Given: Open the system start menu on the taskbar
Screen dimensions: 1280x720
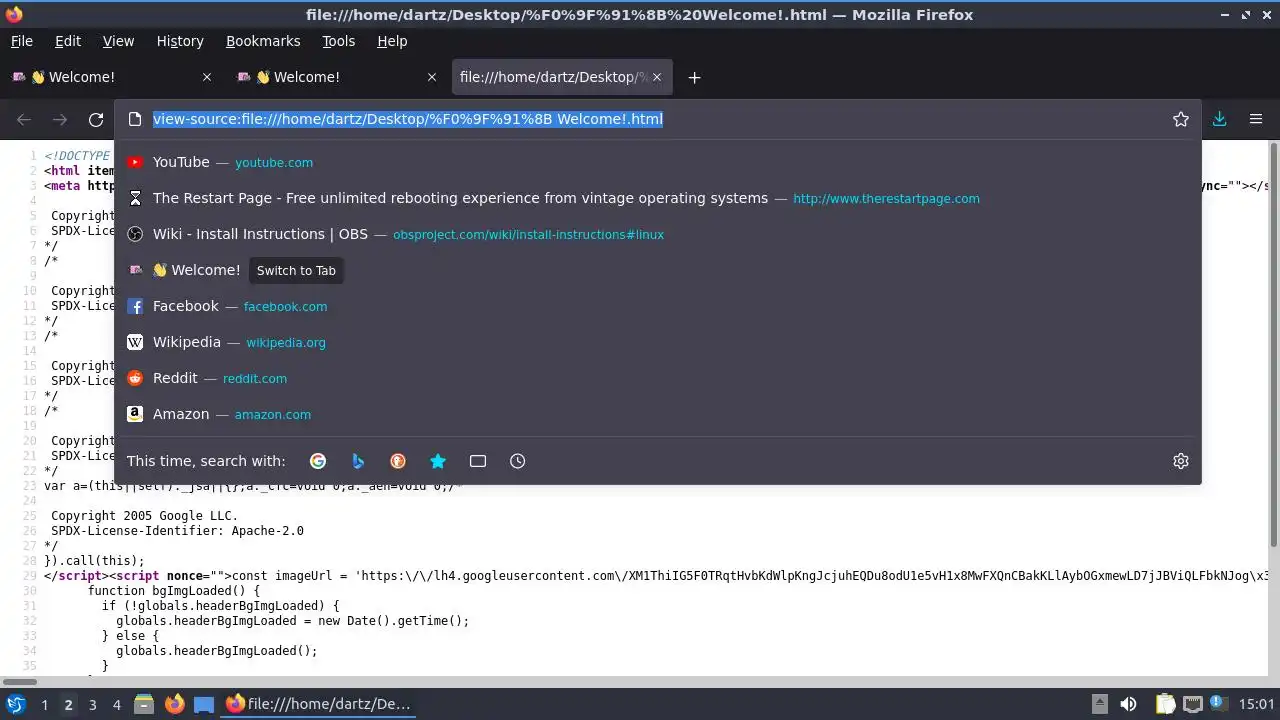Looking at the screenshot, I should (15, 704).
